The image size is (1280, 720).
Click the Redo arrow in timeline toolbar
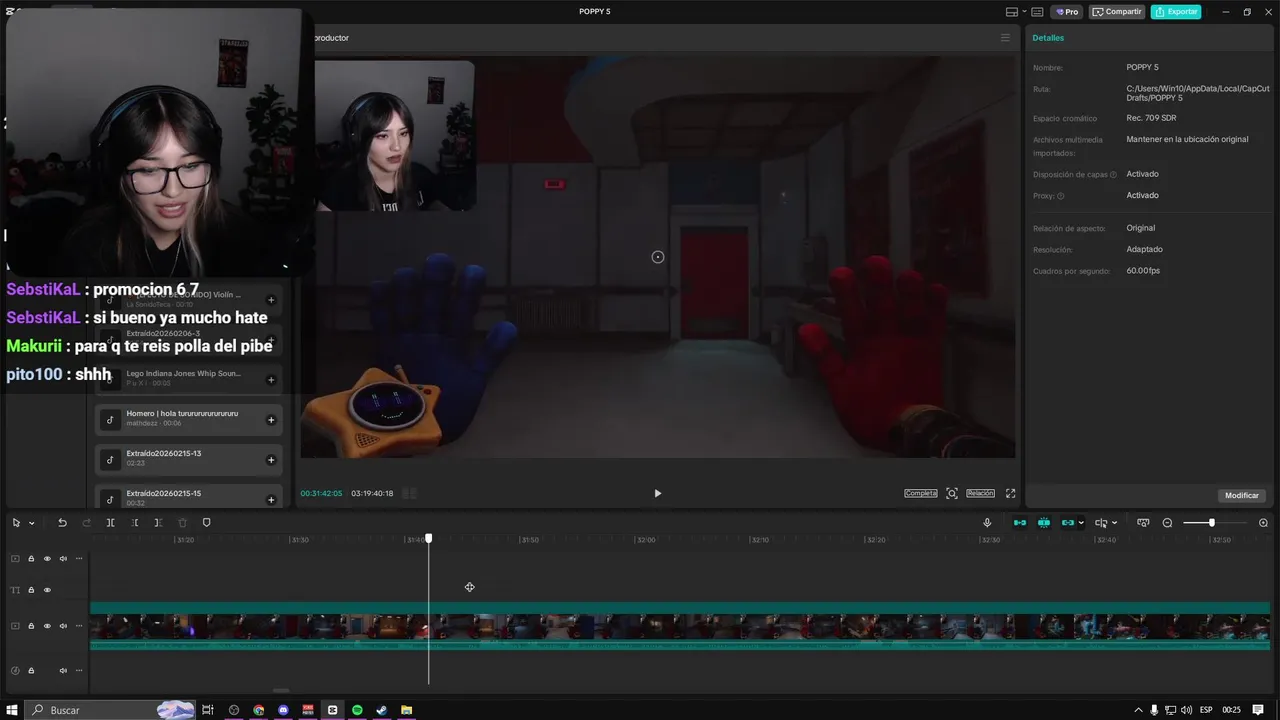pyautogui.click(x=86, y=523)
